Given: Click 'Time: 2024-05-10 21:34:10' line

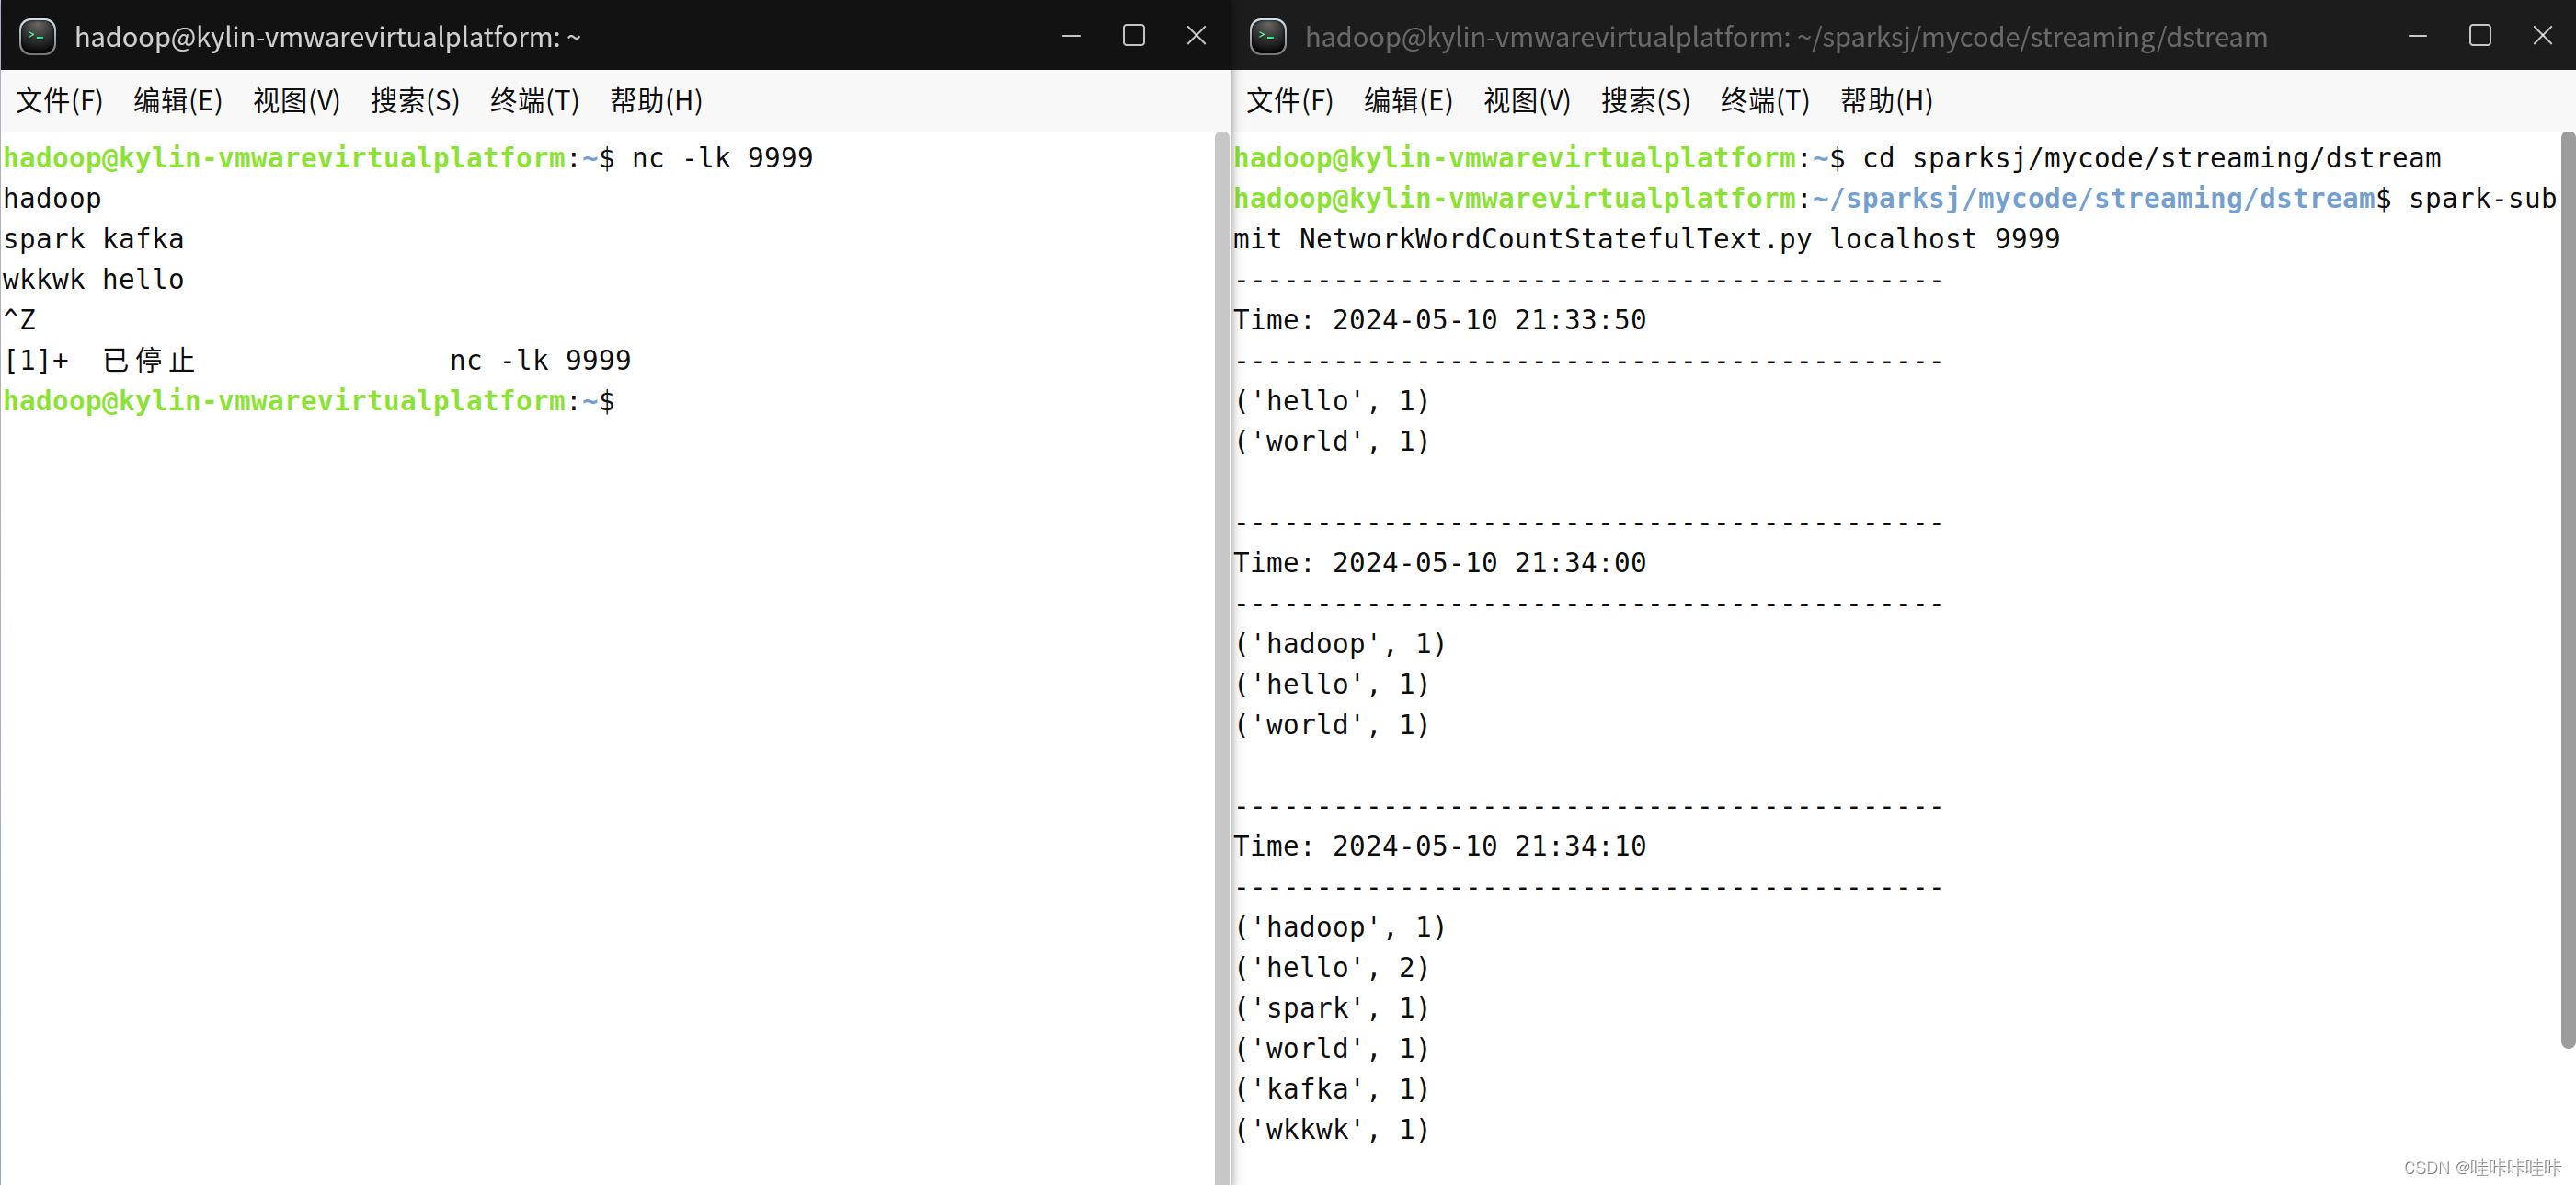Looking at the screenshot, I should pyautogui.click(x=1439, y=846).
